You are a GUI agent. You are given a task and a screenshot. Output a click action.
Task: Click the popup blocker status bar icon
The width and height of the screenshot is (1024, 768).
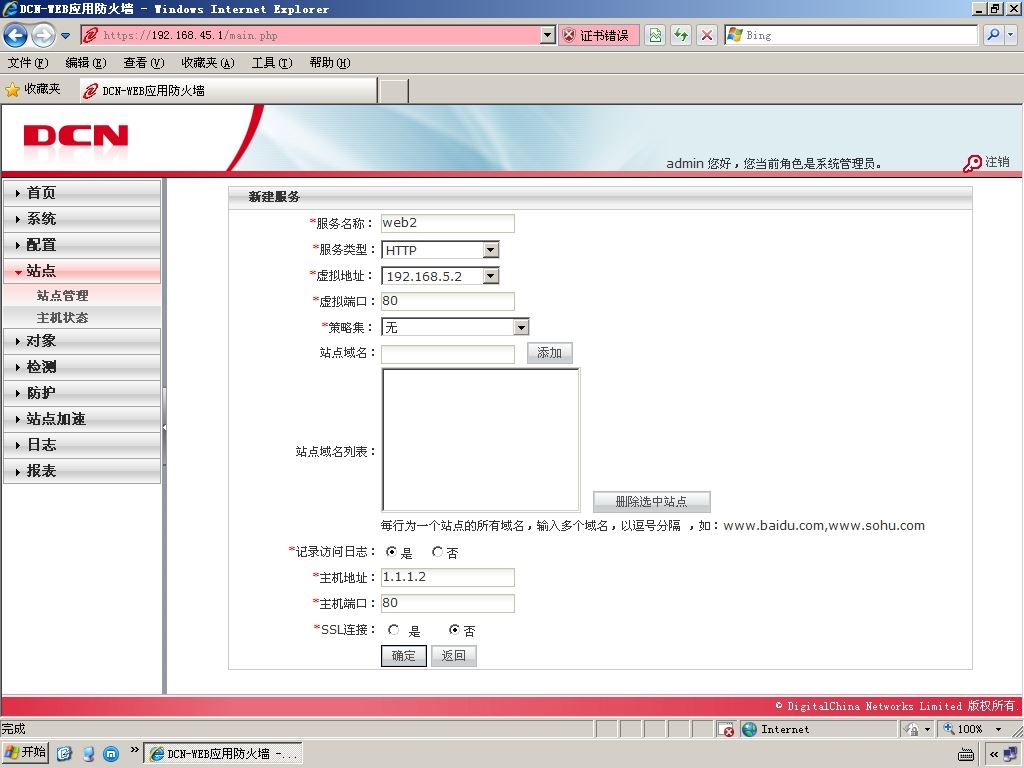tap(725, 729)
